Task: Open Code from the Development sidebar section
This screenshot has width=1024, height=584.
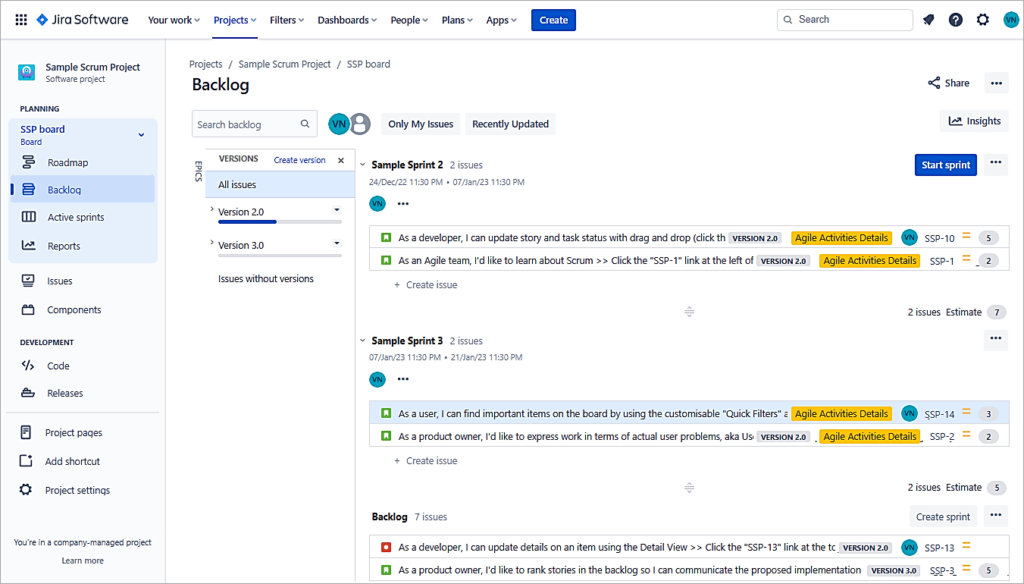Action: [x=58, y=365]
